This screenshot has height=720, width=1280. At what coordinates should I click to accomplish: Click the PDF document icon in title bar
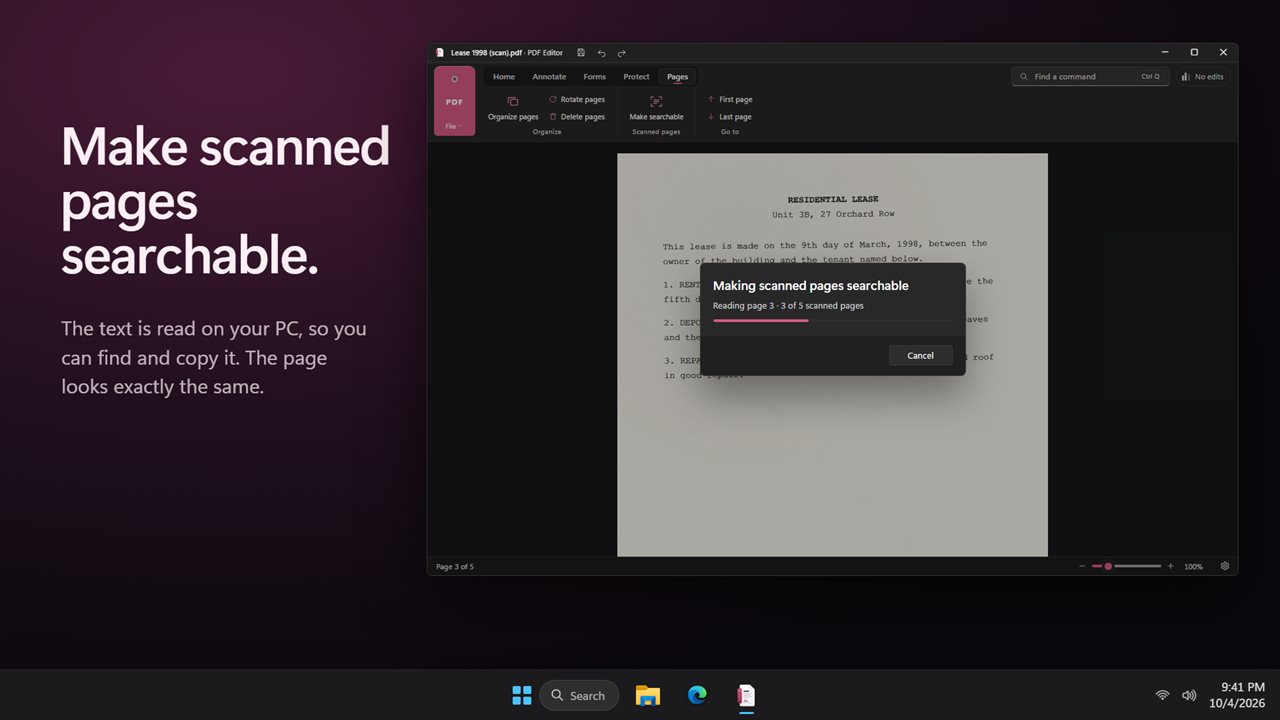click(x=440, y=52)
